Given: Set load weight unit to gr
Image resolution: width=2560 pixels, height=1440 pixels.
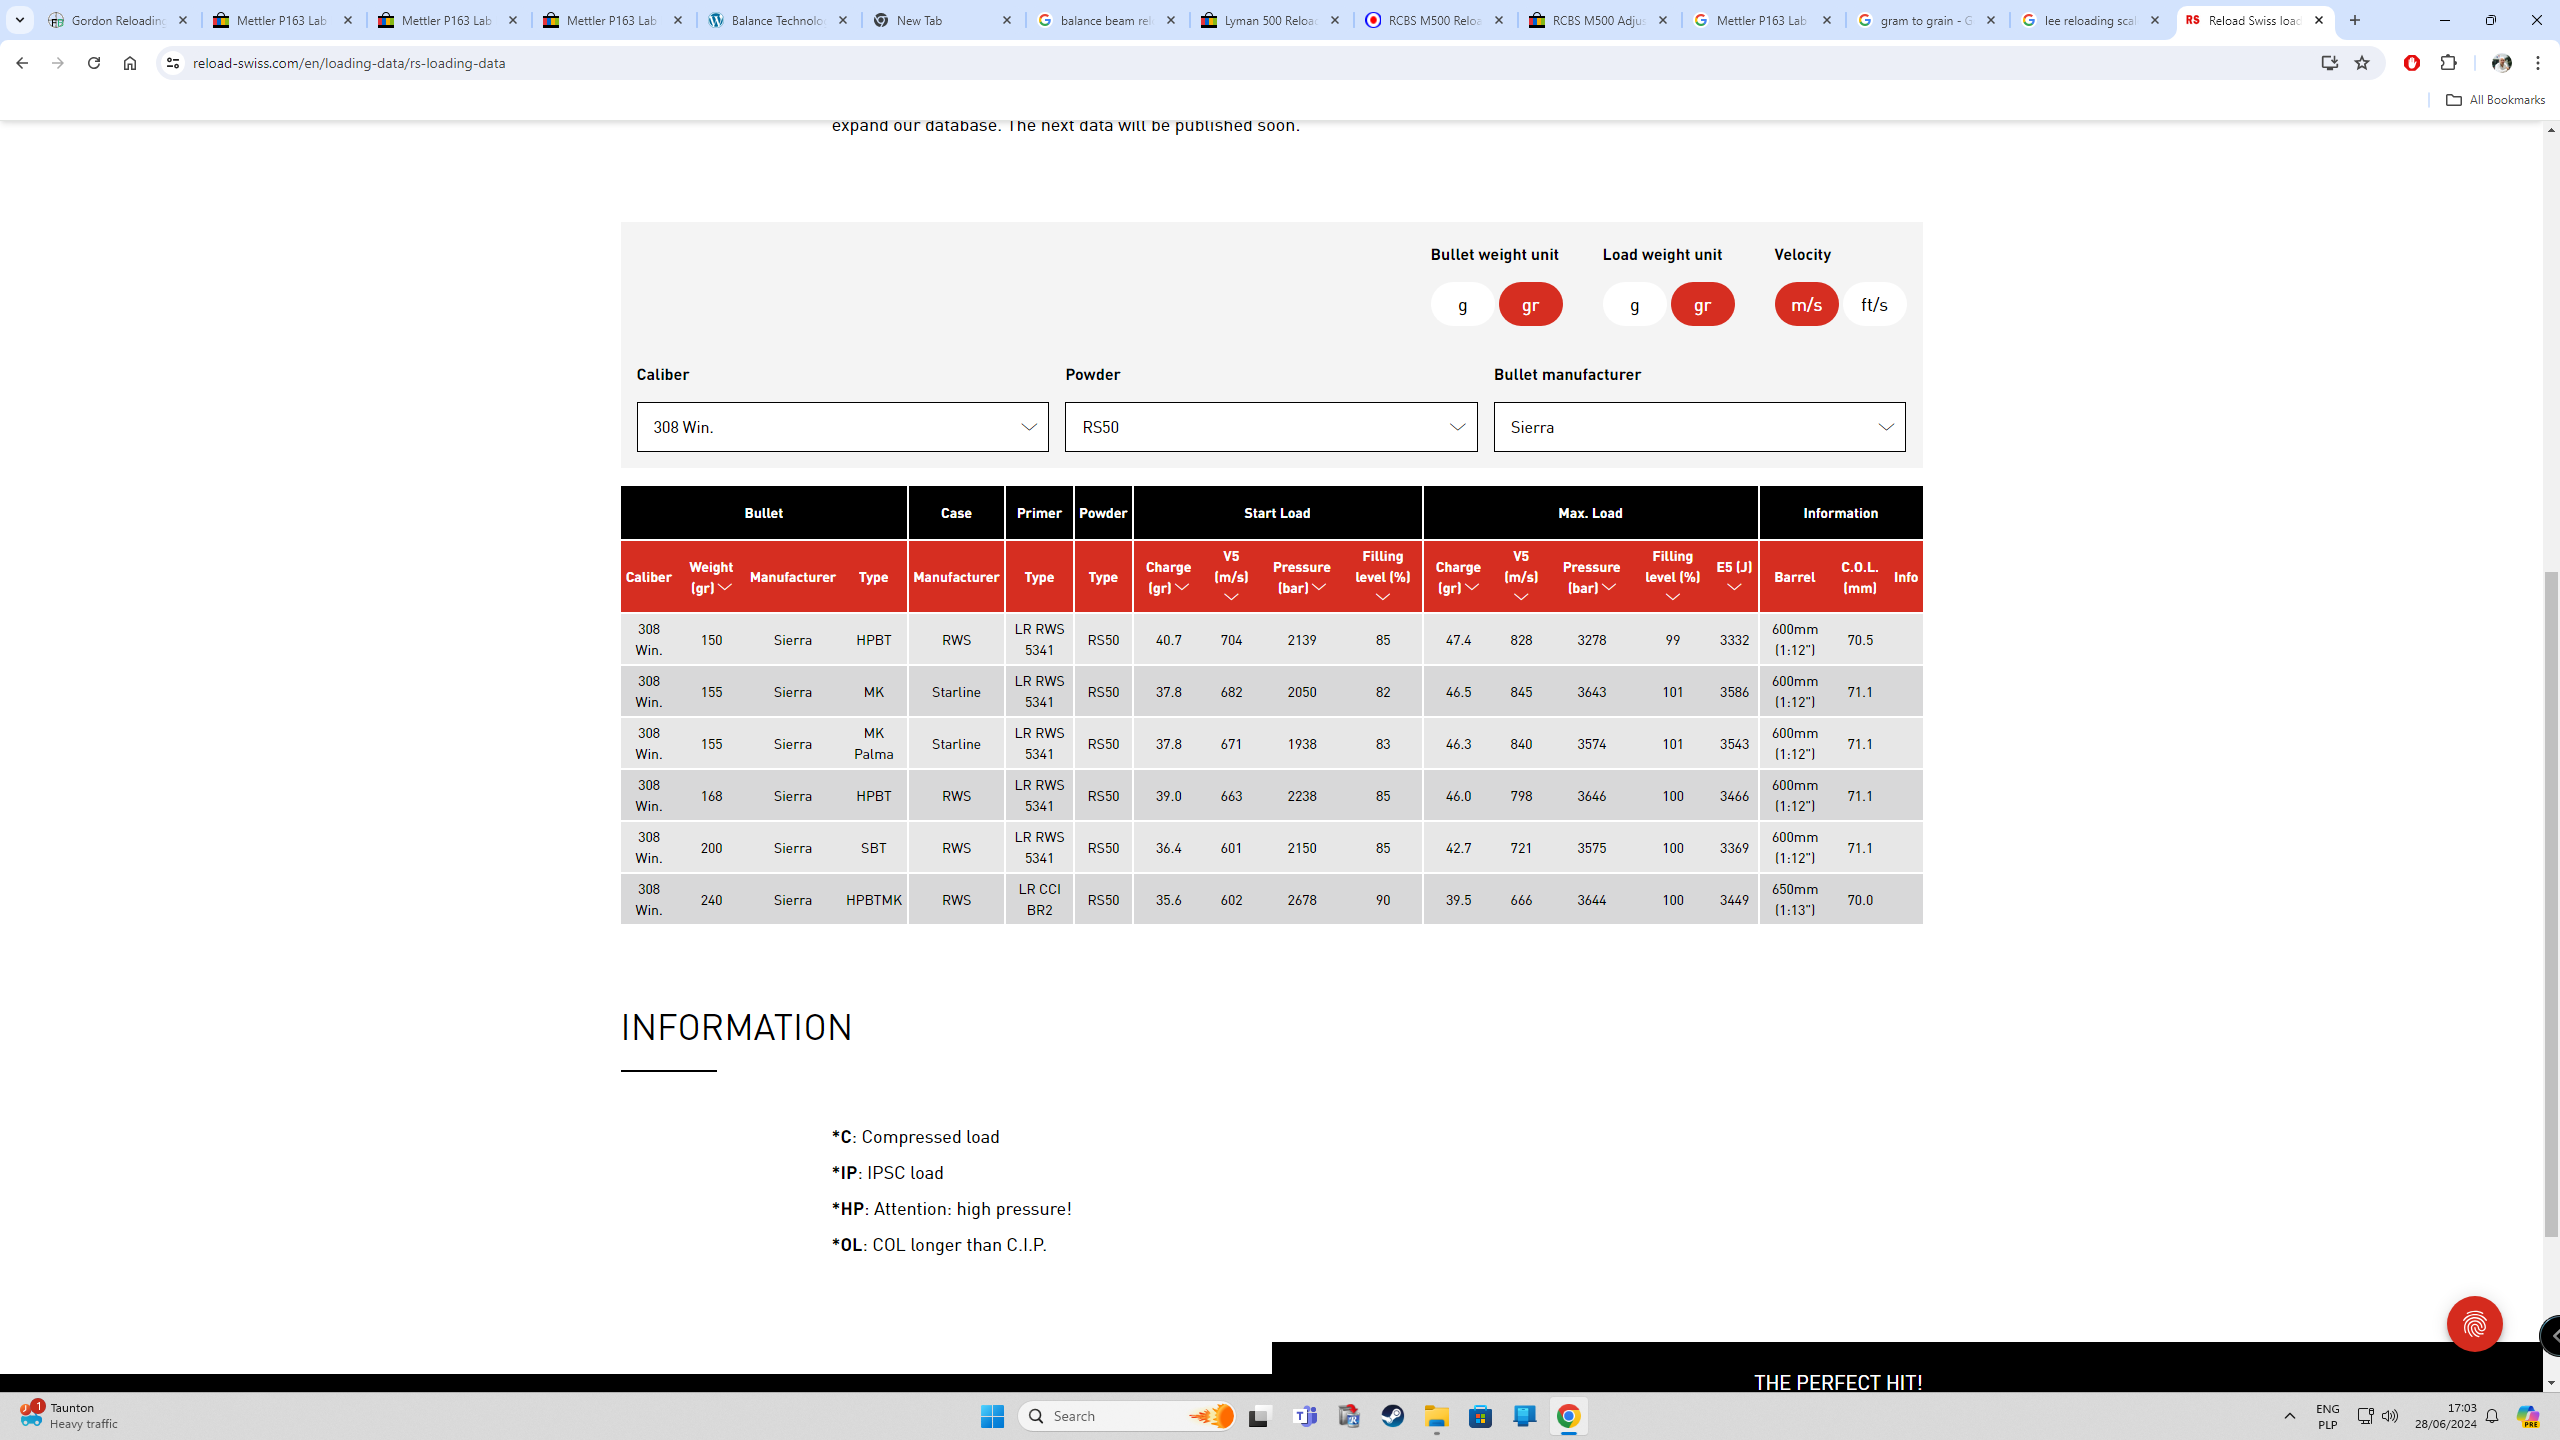Looking at the screenshot, I should [1702, 304].
